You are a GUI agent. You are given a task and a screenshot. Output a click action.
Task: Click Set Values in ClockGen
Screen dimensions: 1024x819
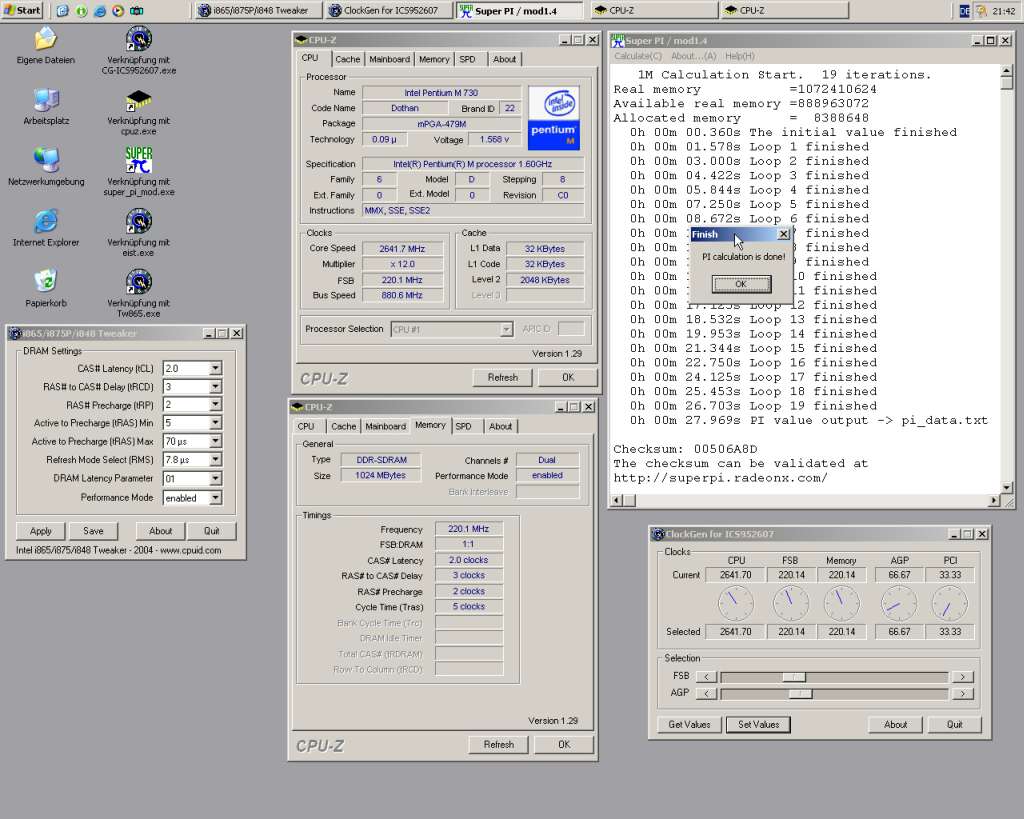pos(758,724)
